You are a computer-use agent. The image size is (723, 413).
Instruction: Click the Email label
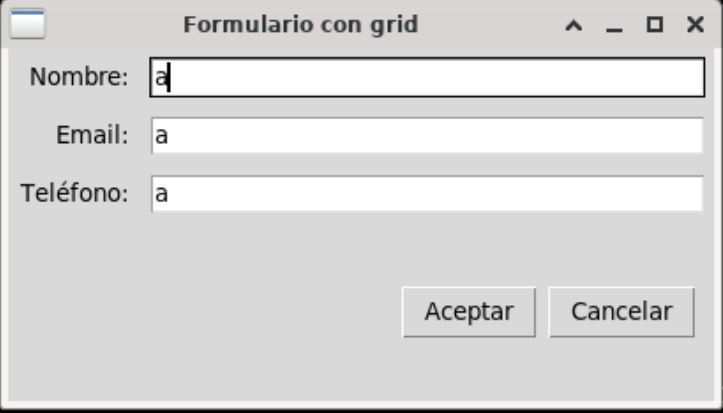click(x=92, y=136)
